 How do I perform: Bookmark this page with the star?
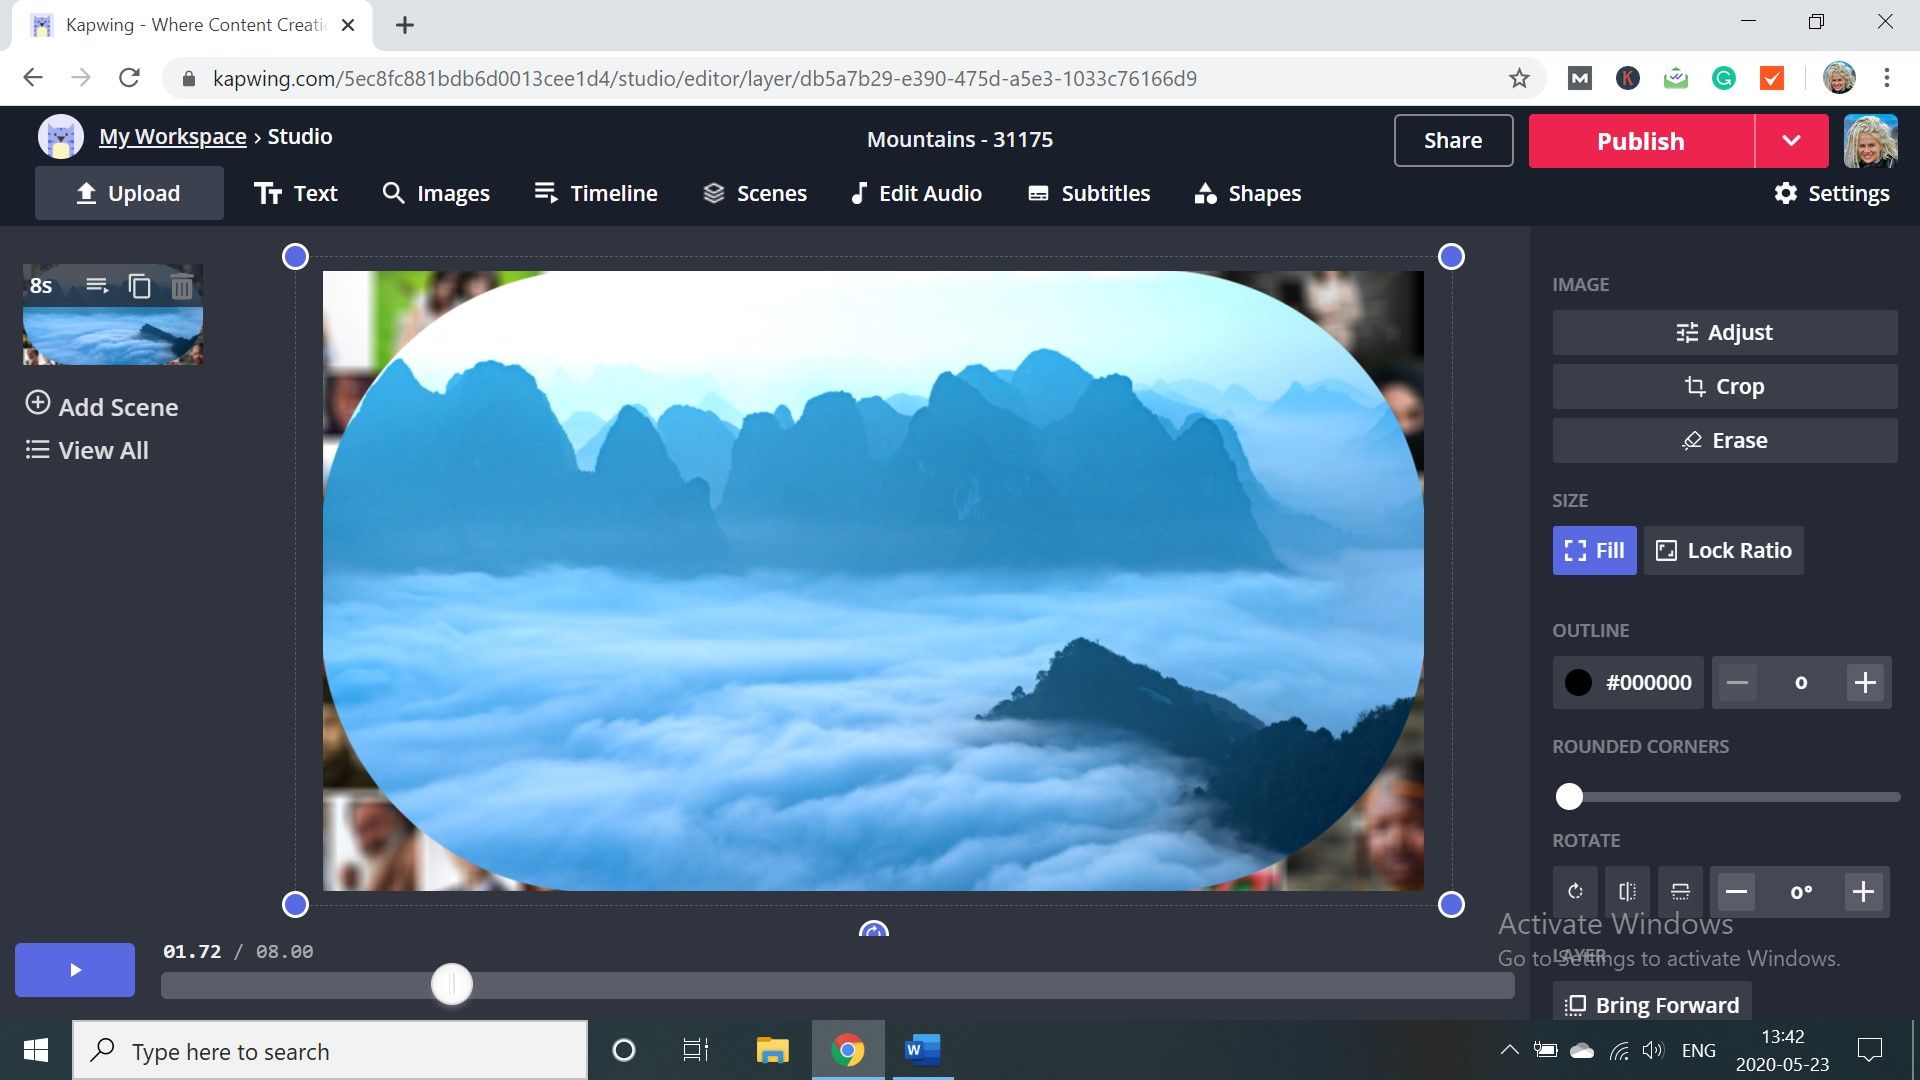1519,78
